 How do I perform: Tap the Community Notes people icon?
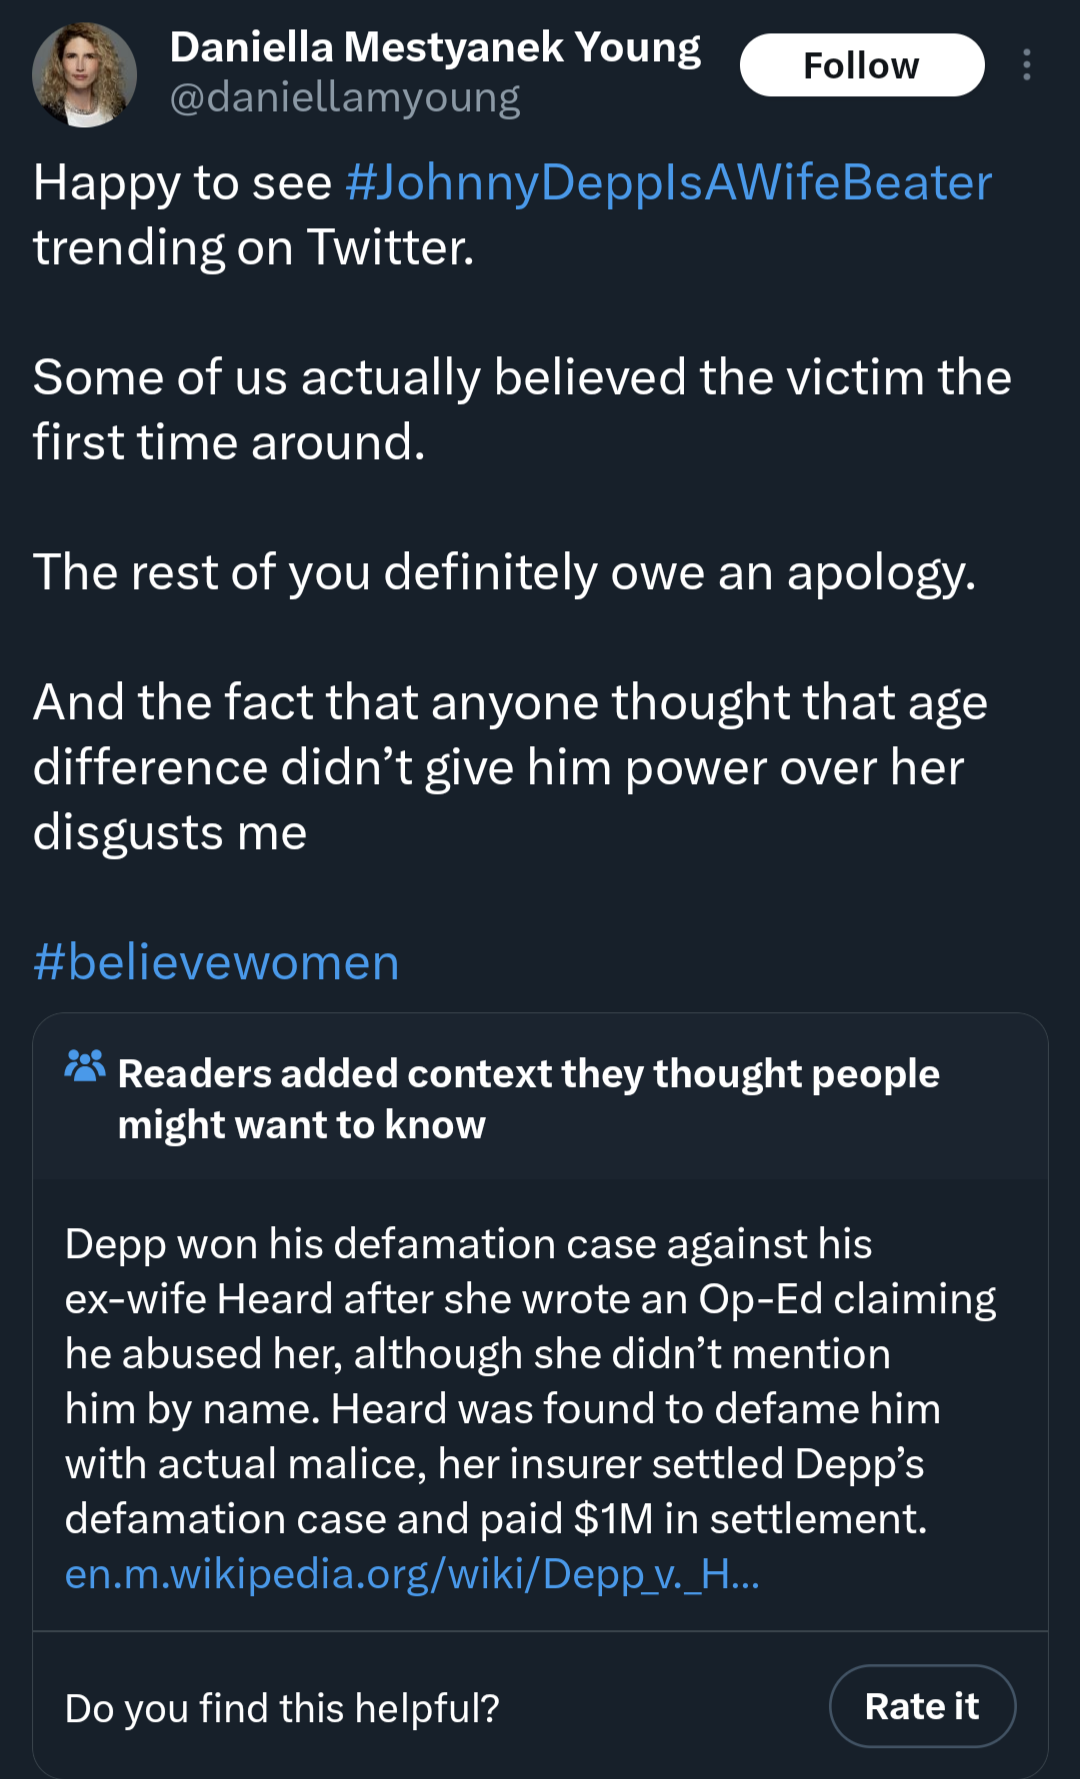pos(85,1066)
